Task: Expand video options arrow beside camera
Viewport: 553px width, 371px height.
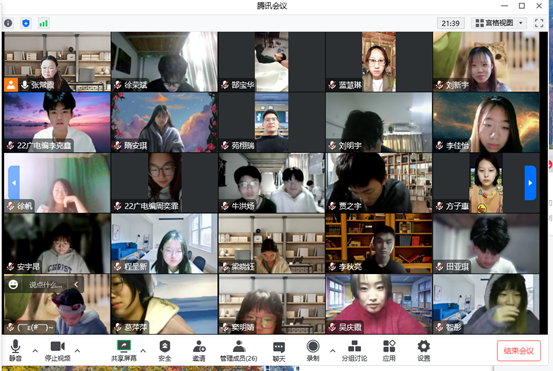Action: coord(77,351)
